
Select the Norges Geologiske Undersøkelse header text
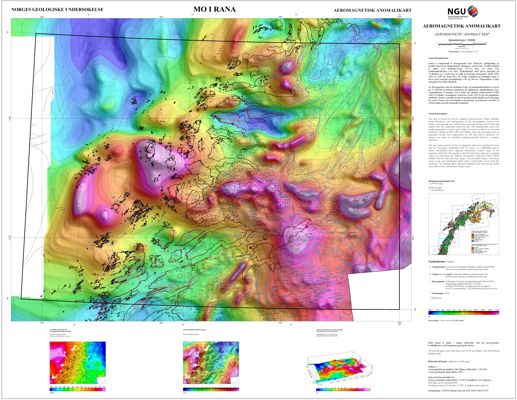coord(57,10)
